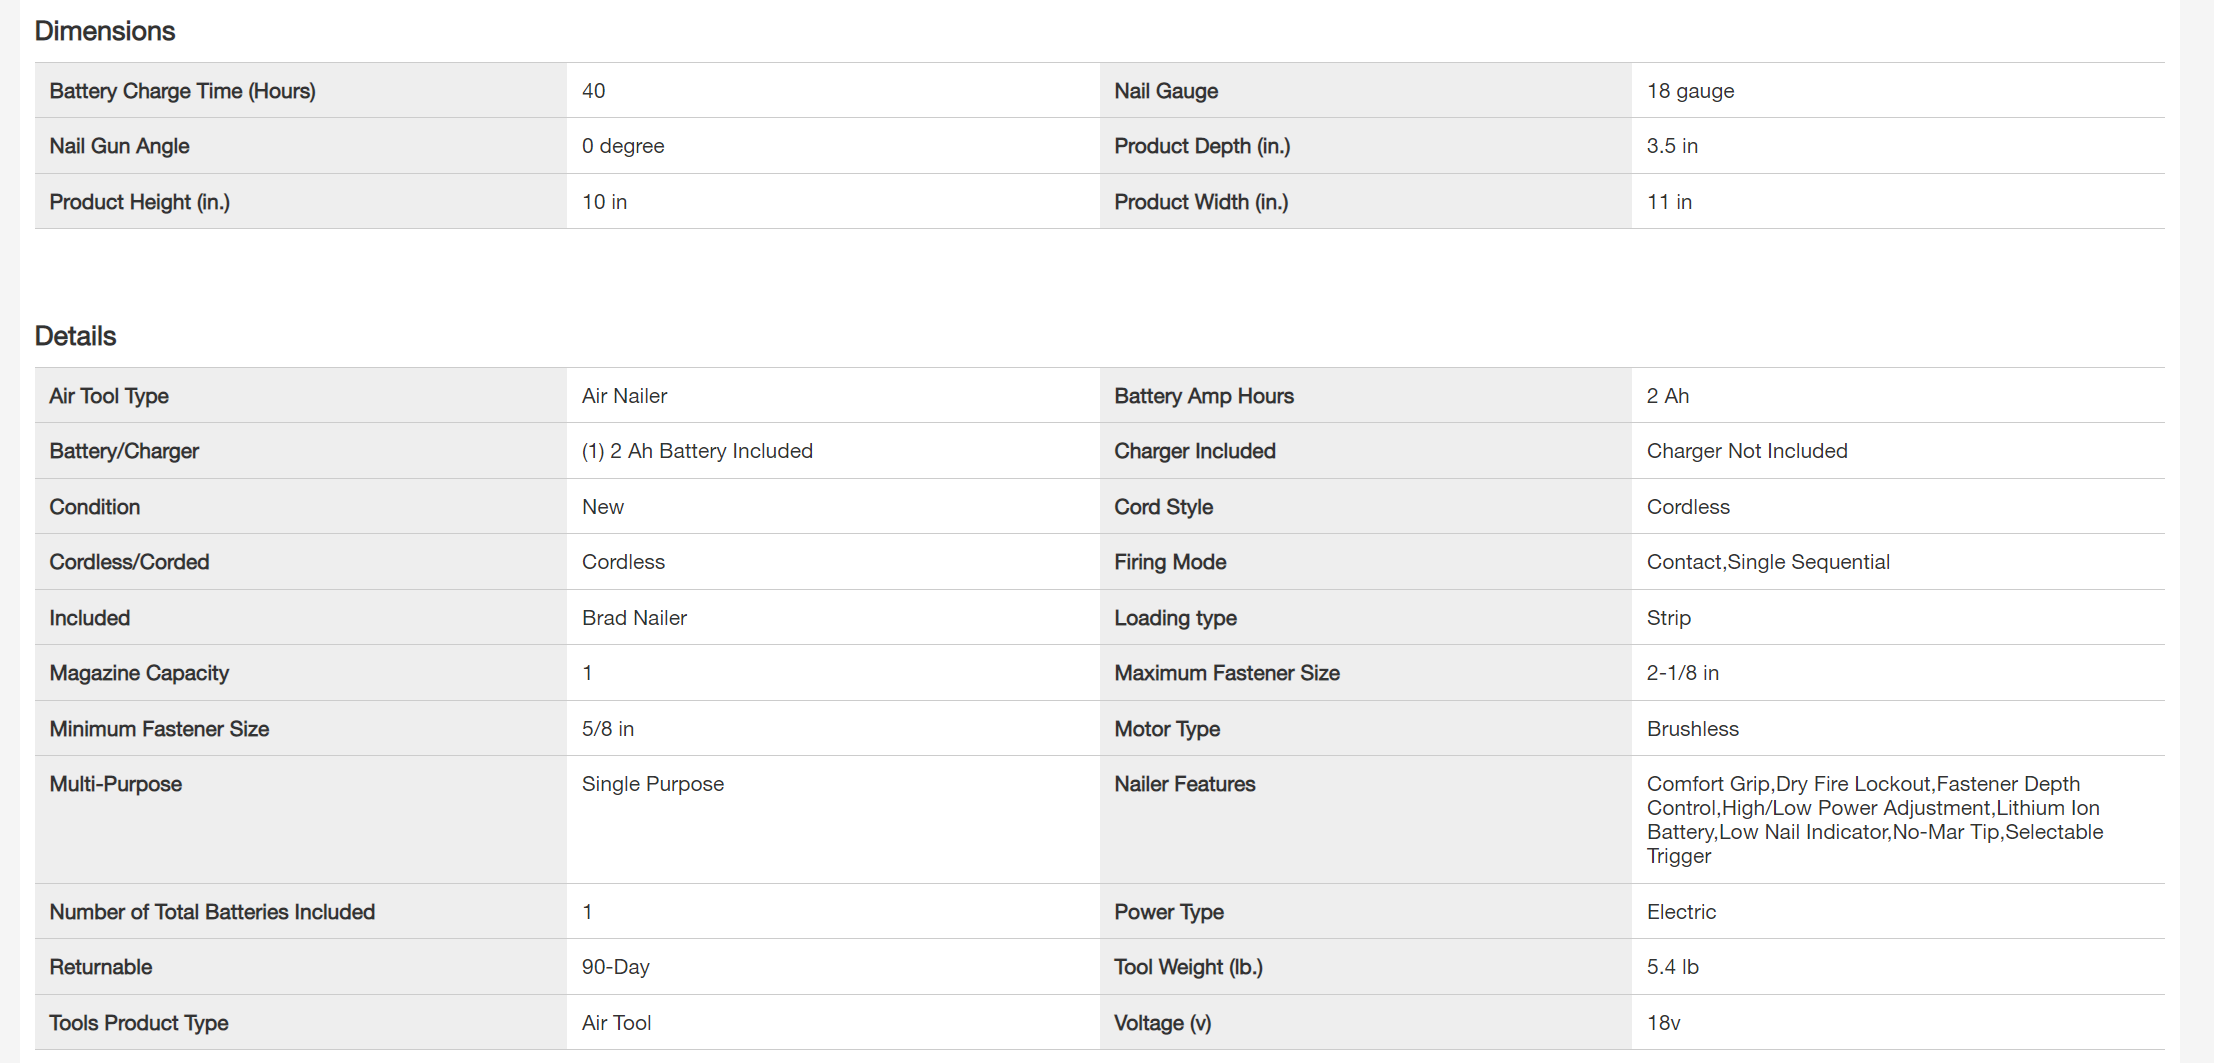Viewport: 2214px width, 1063px height.
Task: Click the Product Height (in.) label
Action: [x=139, y=202]
